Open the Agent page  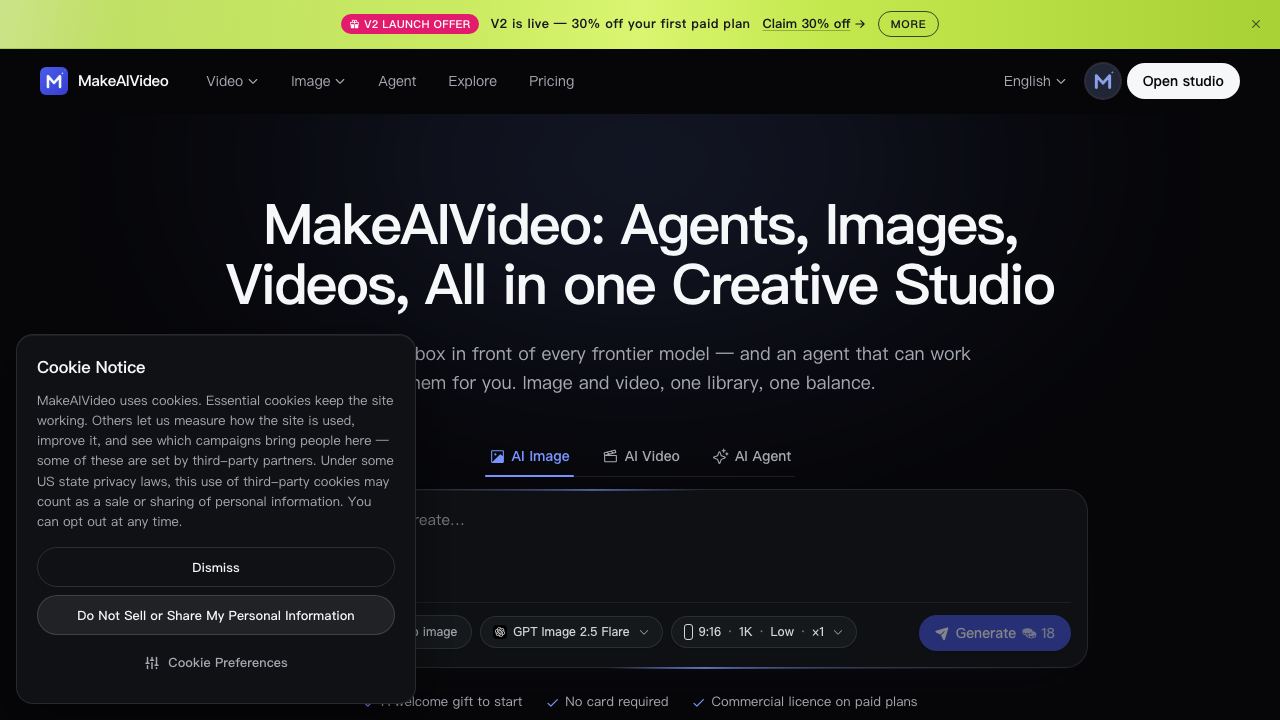[397, 81]
